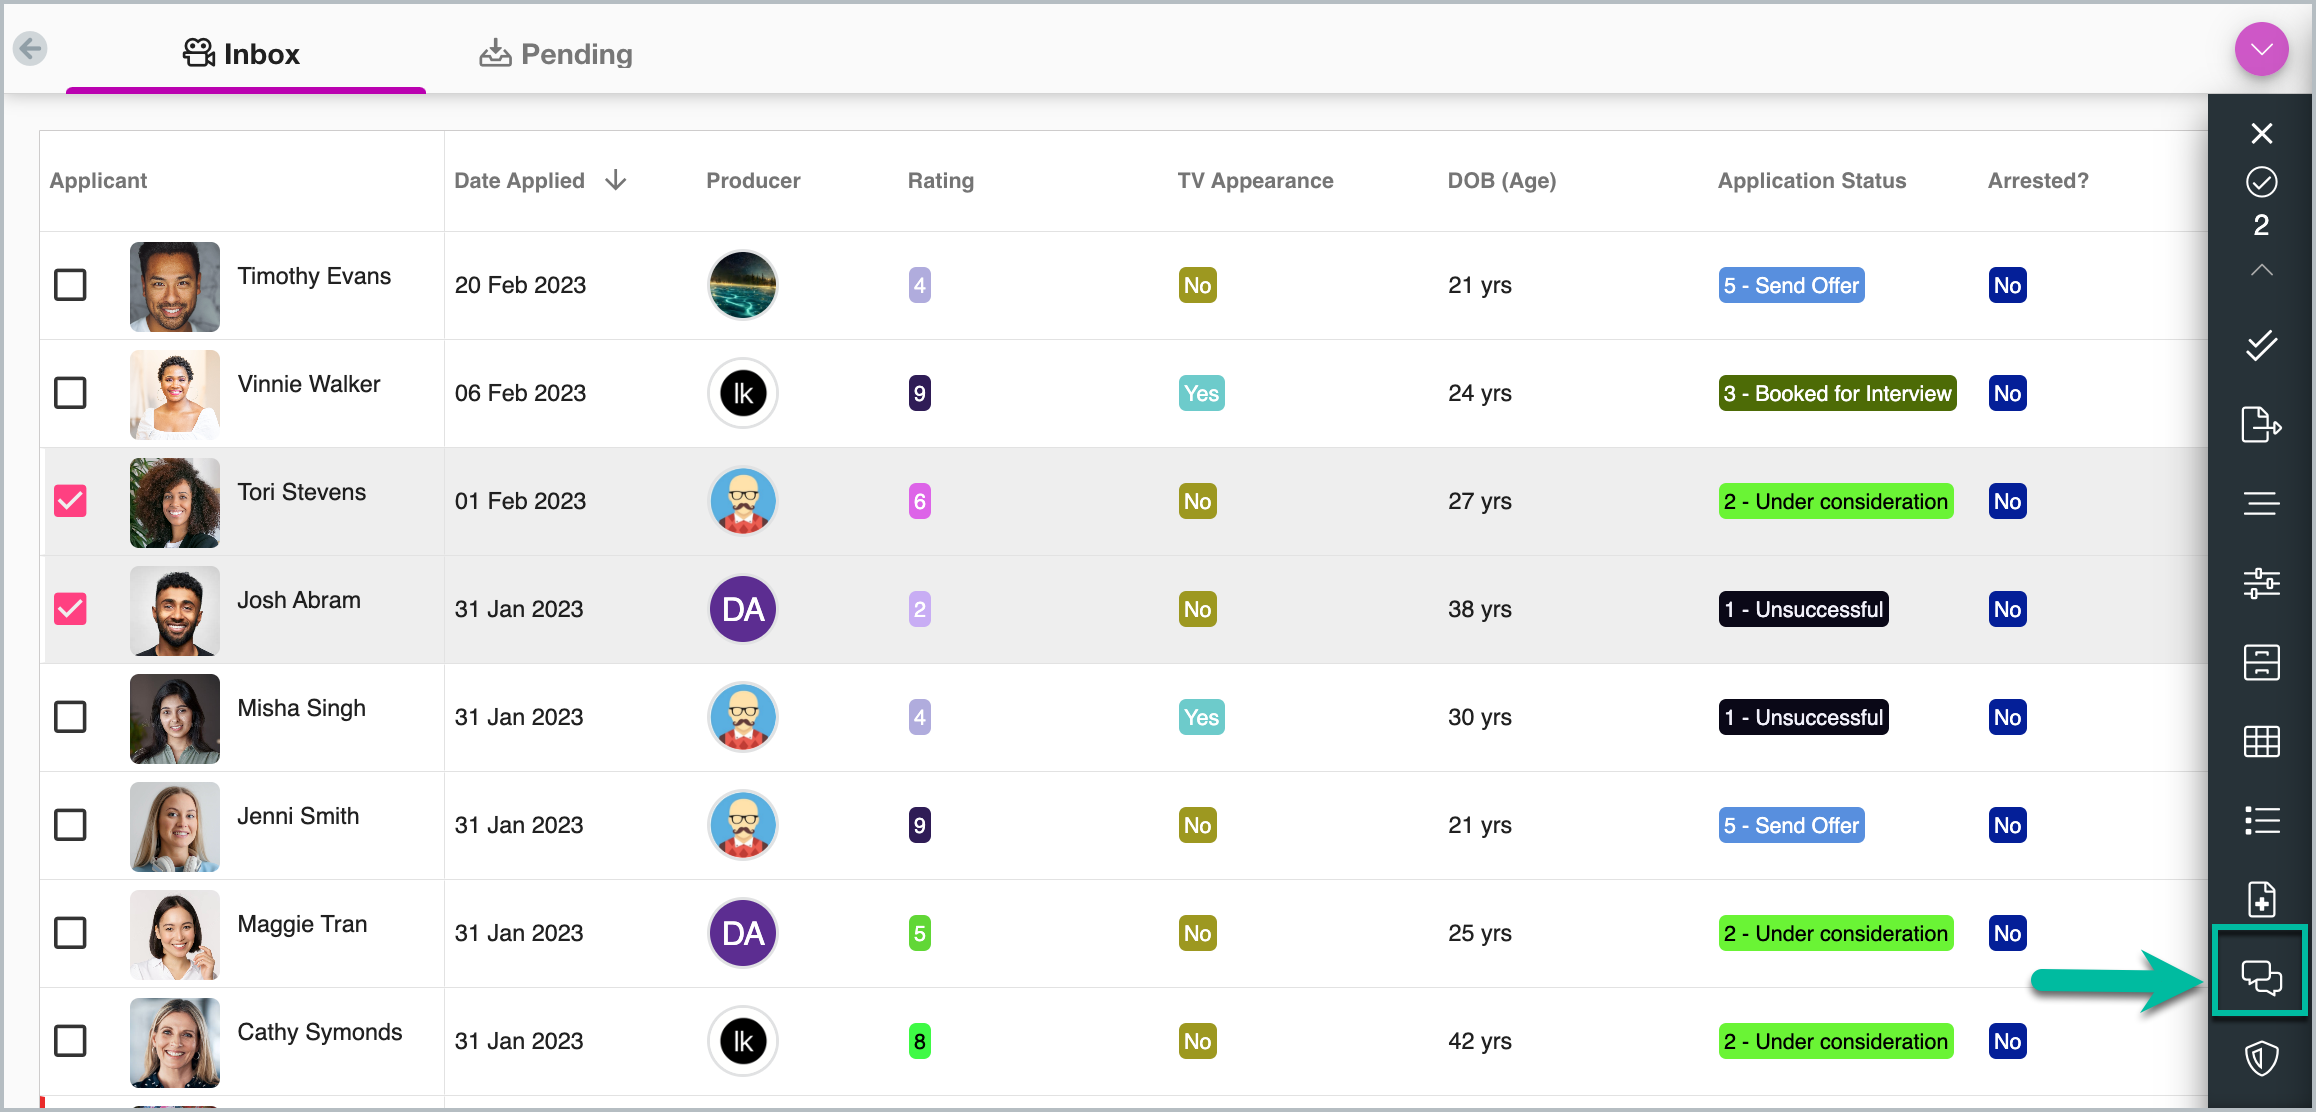Click the shield icon in sidebar
Screen dimensions: 2316x1112
[x=2261, y=1057]
